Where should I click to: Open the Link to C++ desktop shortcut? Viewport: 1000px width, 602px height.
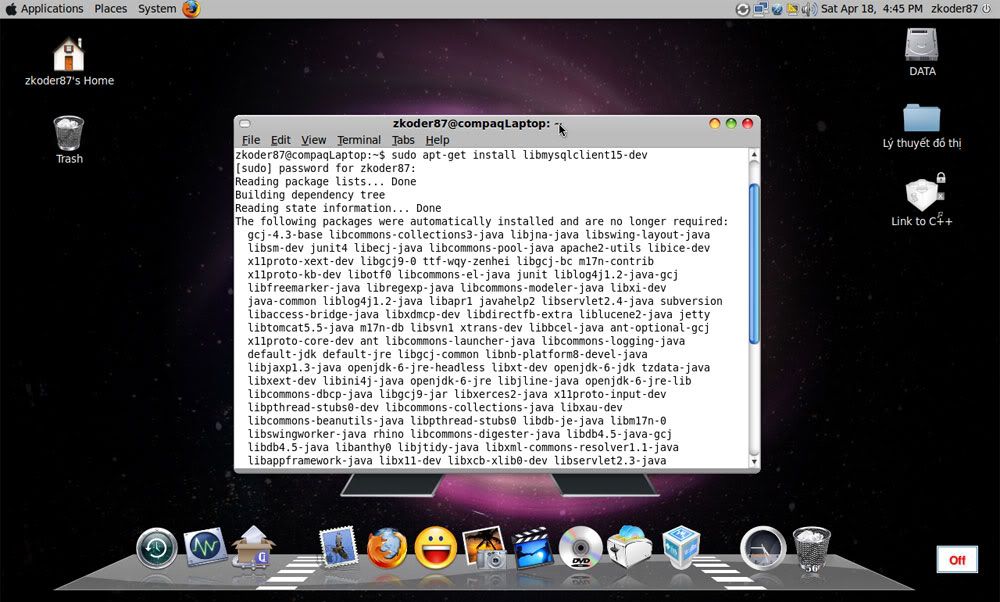(x=922, y=200)
